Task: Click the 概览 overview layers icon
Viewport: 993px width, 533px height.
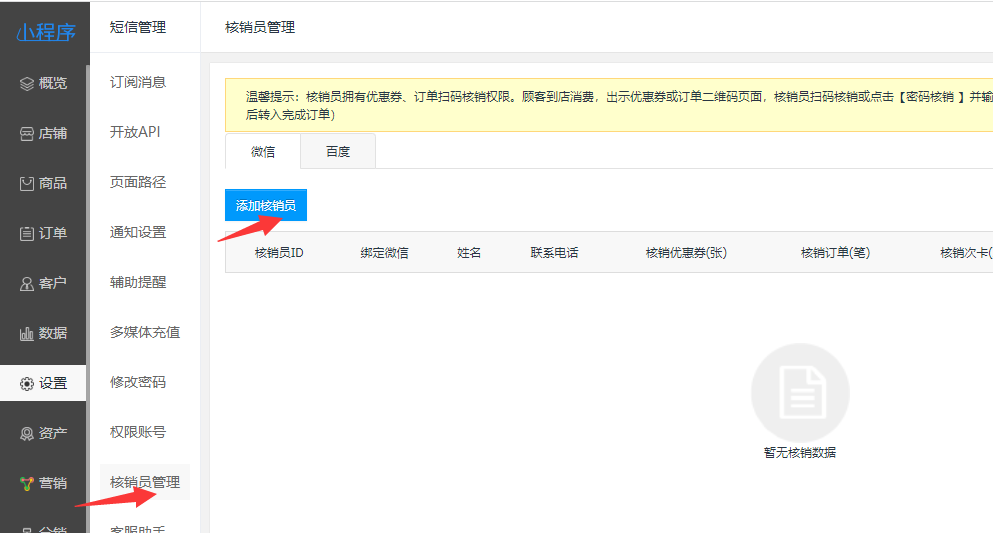Action: click(27, 84)
